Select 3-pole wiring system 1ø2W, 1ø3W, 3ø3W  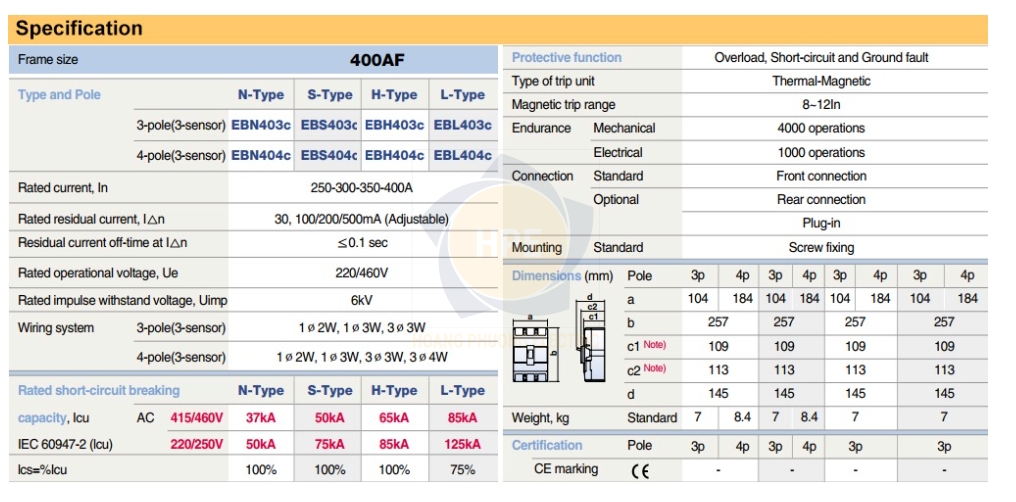[x=362, y=328]
